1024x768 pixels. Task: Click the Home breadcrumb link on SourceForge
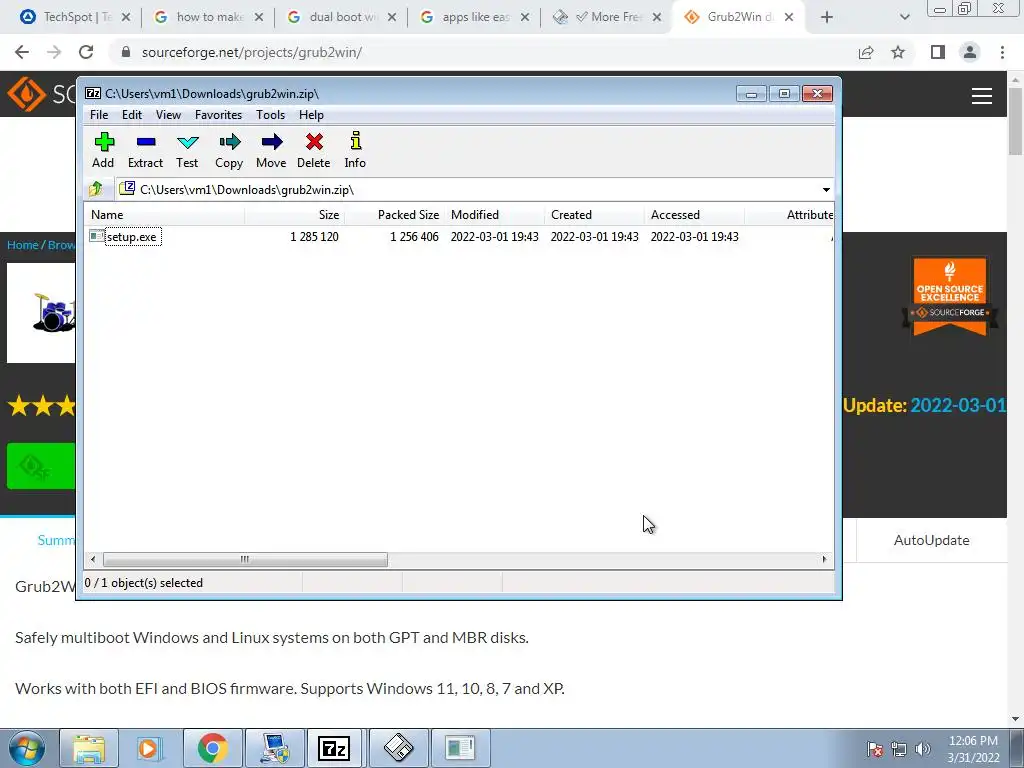tap(23, 245)
